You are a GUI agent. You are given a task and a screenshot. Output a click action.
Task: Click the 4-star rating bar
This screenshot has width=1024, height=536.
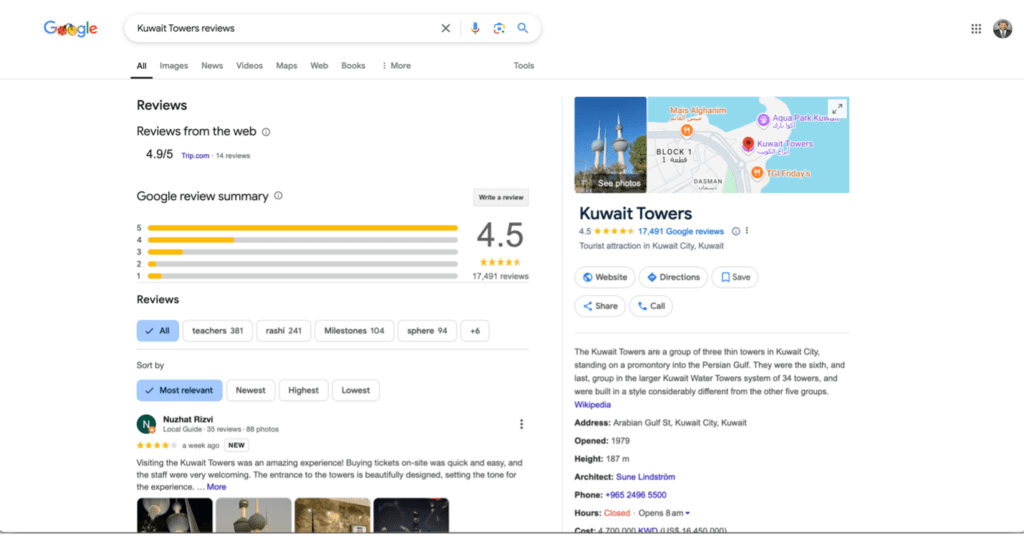pos(302,240)
